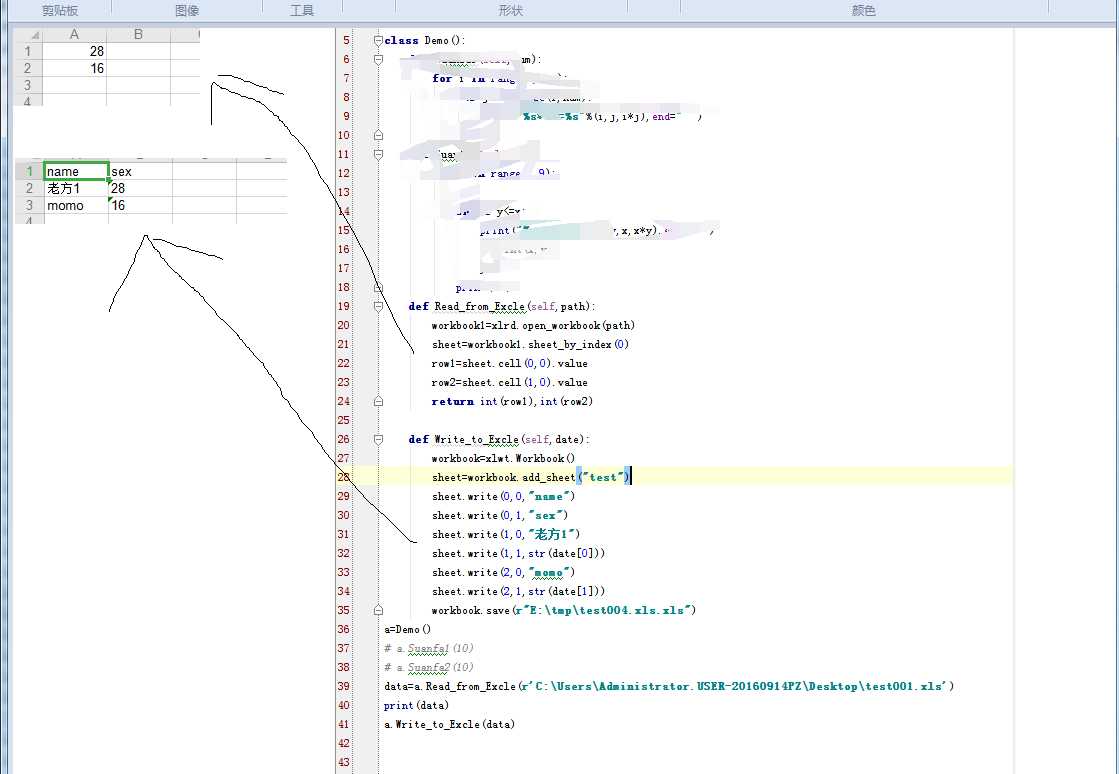Image resolution: width=1119 pixels, height=774 pixels.
Task: Click the sheet.write(0,1,"sex") line
Action: coord(500,516)
